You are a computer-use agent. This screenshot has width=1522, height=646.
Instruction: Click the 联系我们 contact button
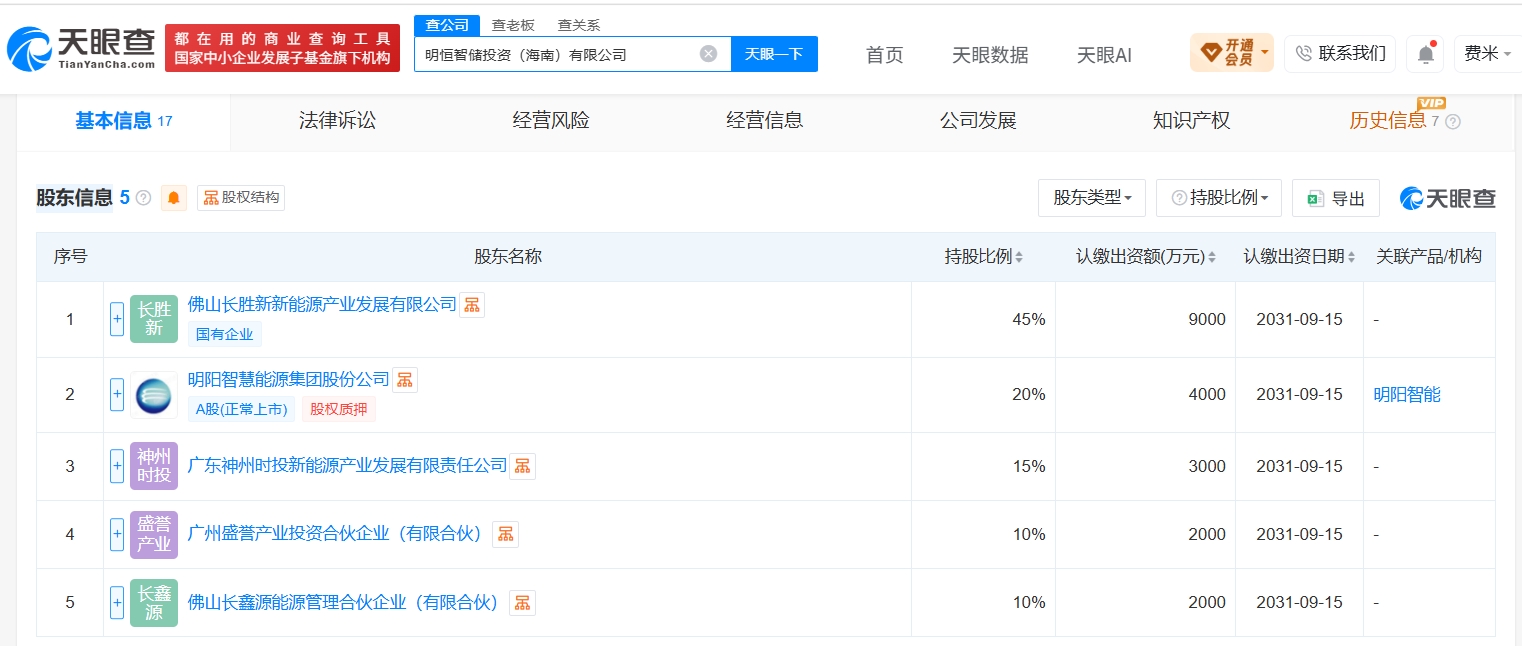1341,54
